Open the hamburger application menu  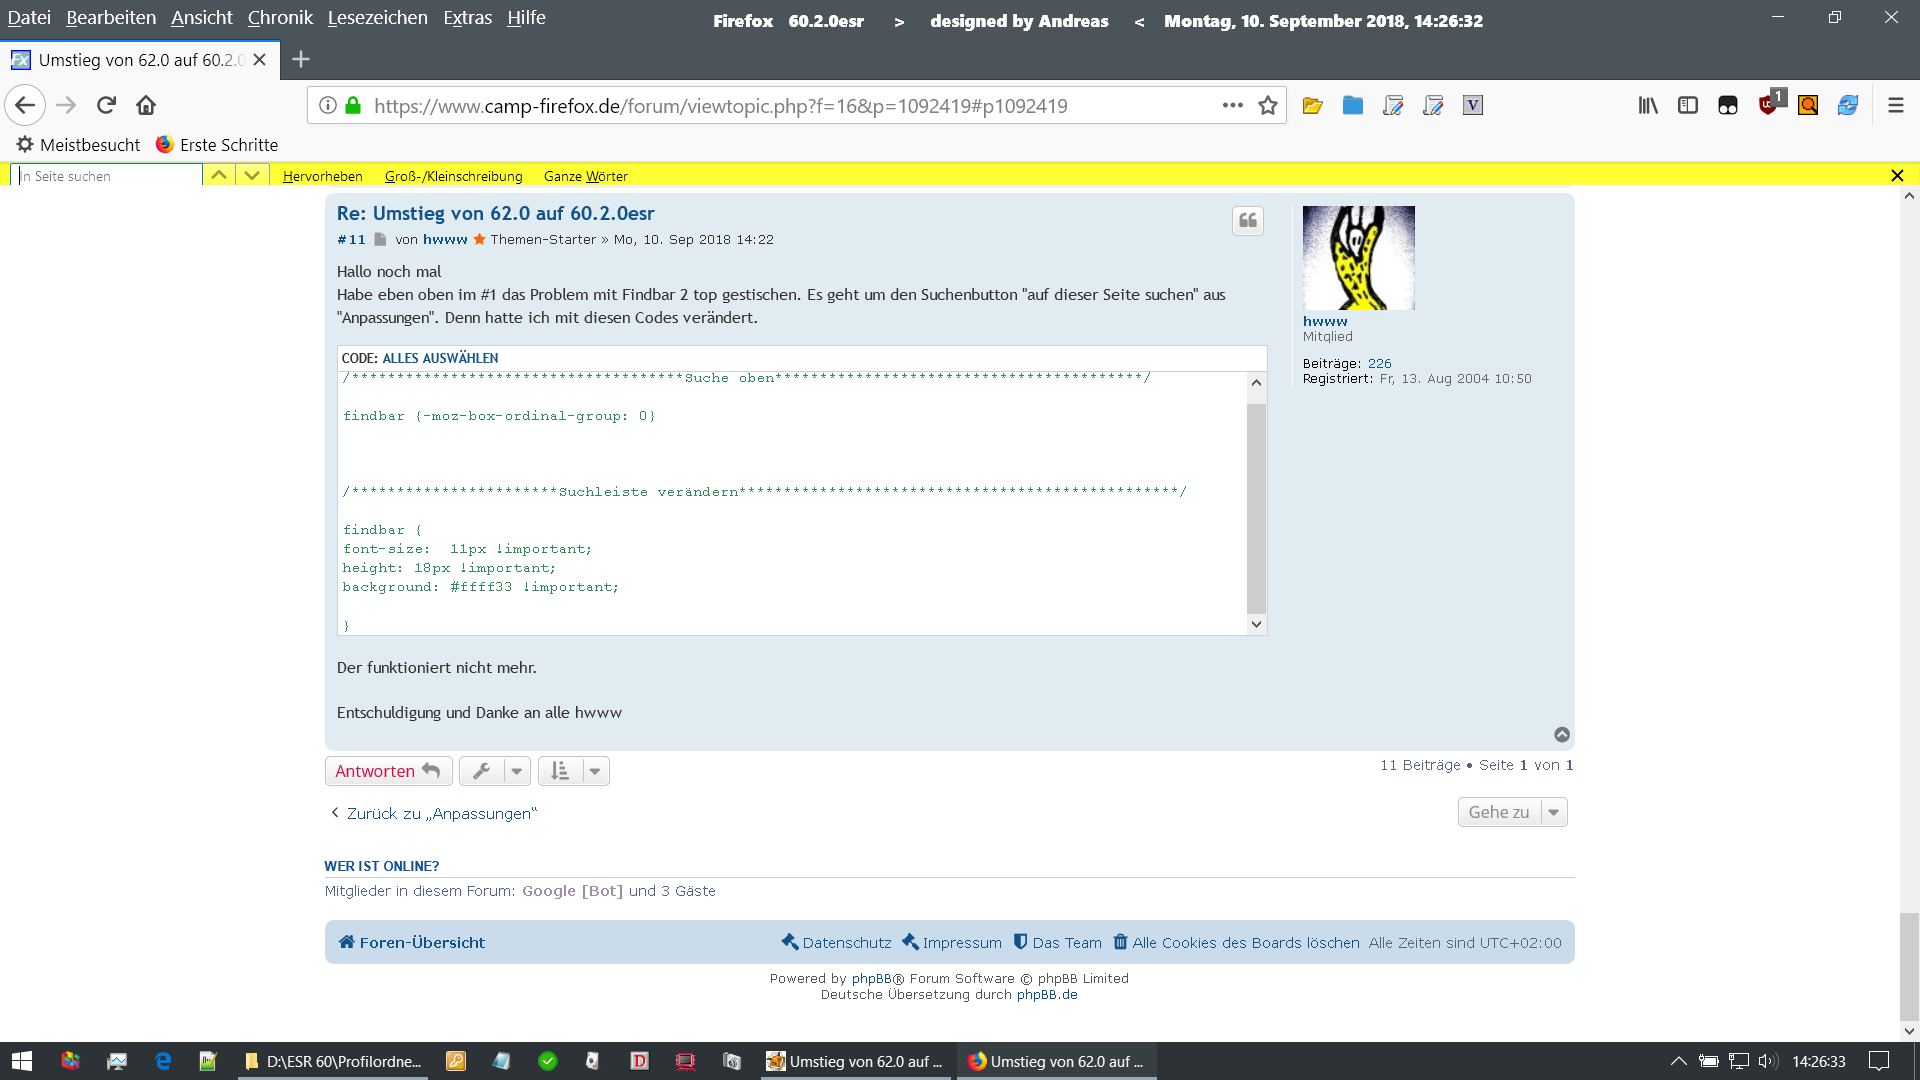[x=1895, y=105]
